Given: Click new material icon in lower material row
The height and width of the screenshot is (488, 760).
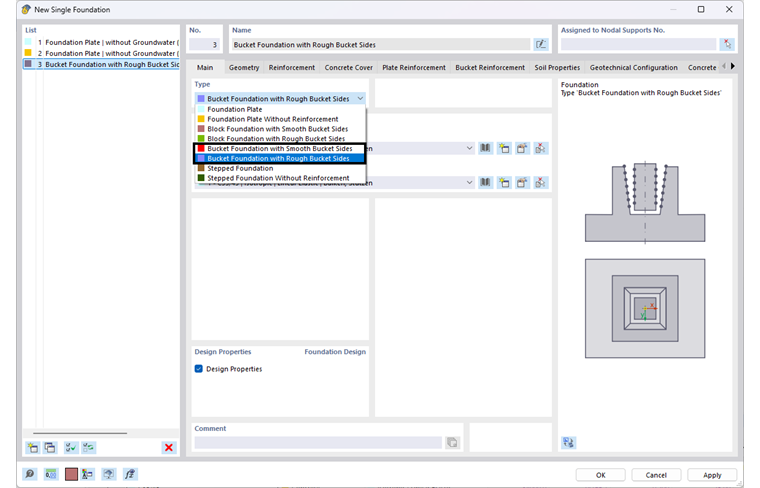Looking at the screenshot, I should (x=504, y=183).
